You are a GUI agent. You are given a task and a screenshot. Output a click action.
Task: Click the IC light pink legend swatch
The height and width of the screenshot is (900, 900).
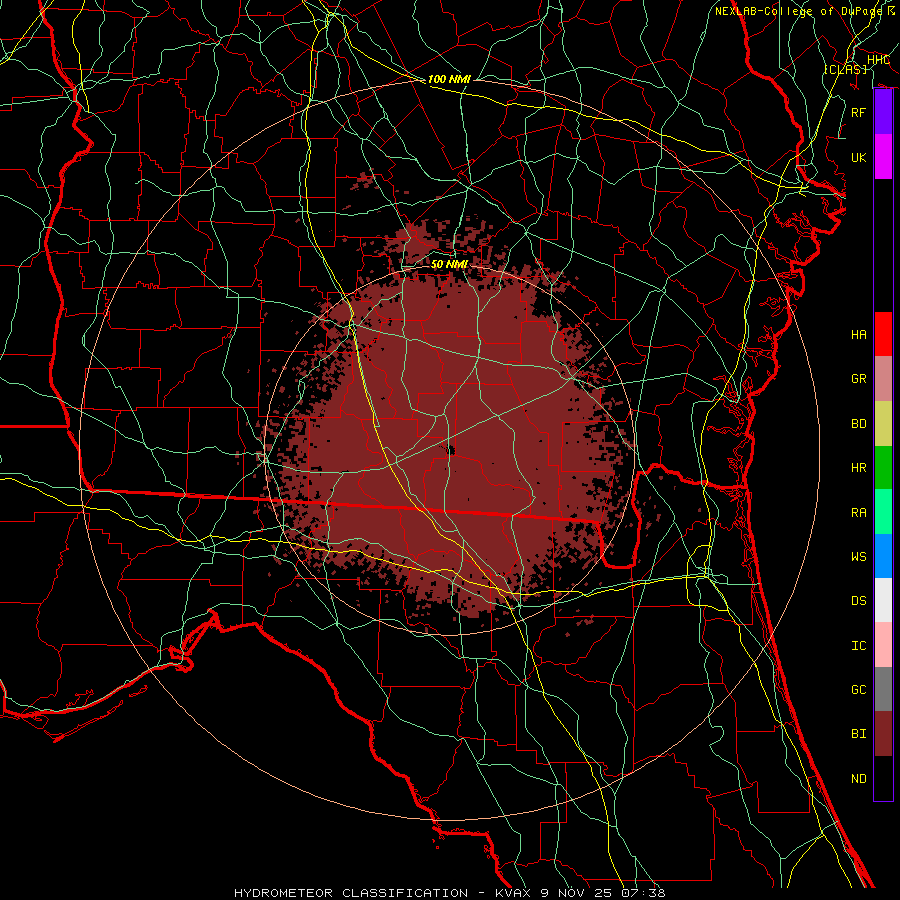point(883,645)
